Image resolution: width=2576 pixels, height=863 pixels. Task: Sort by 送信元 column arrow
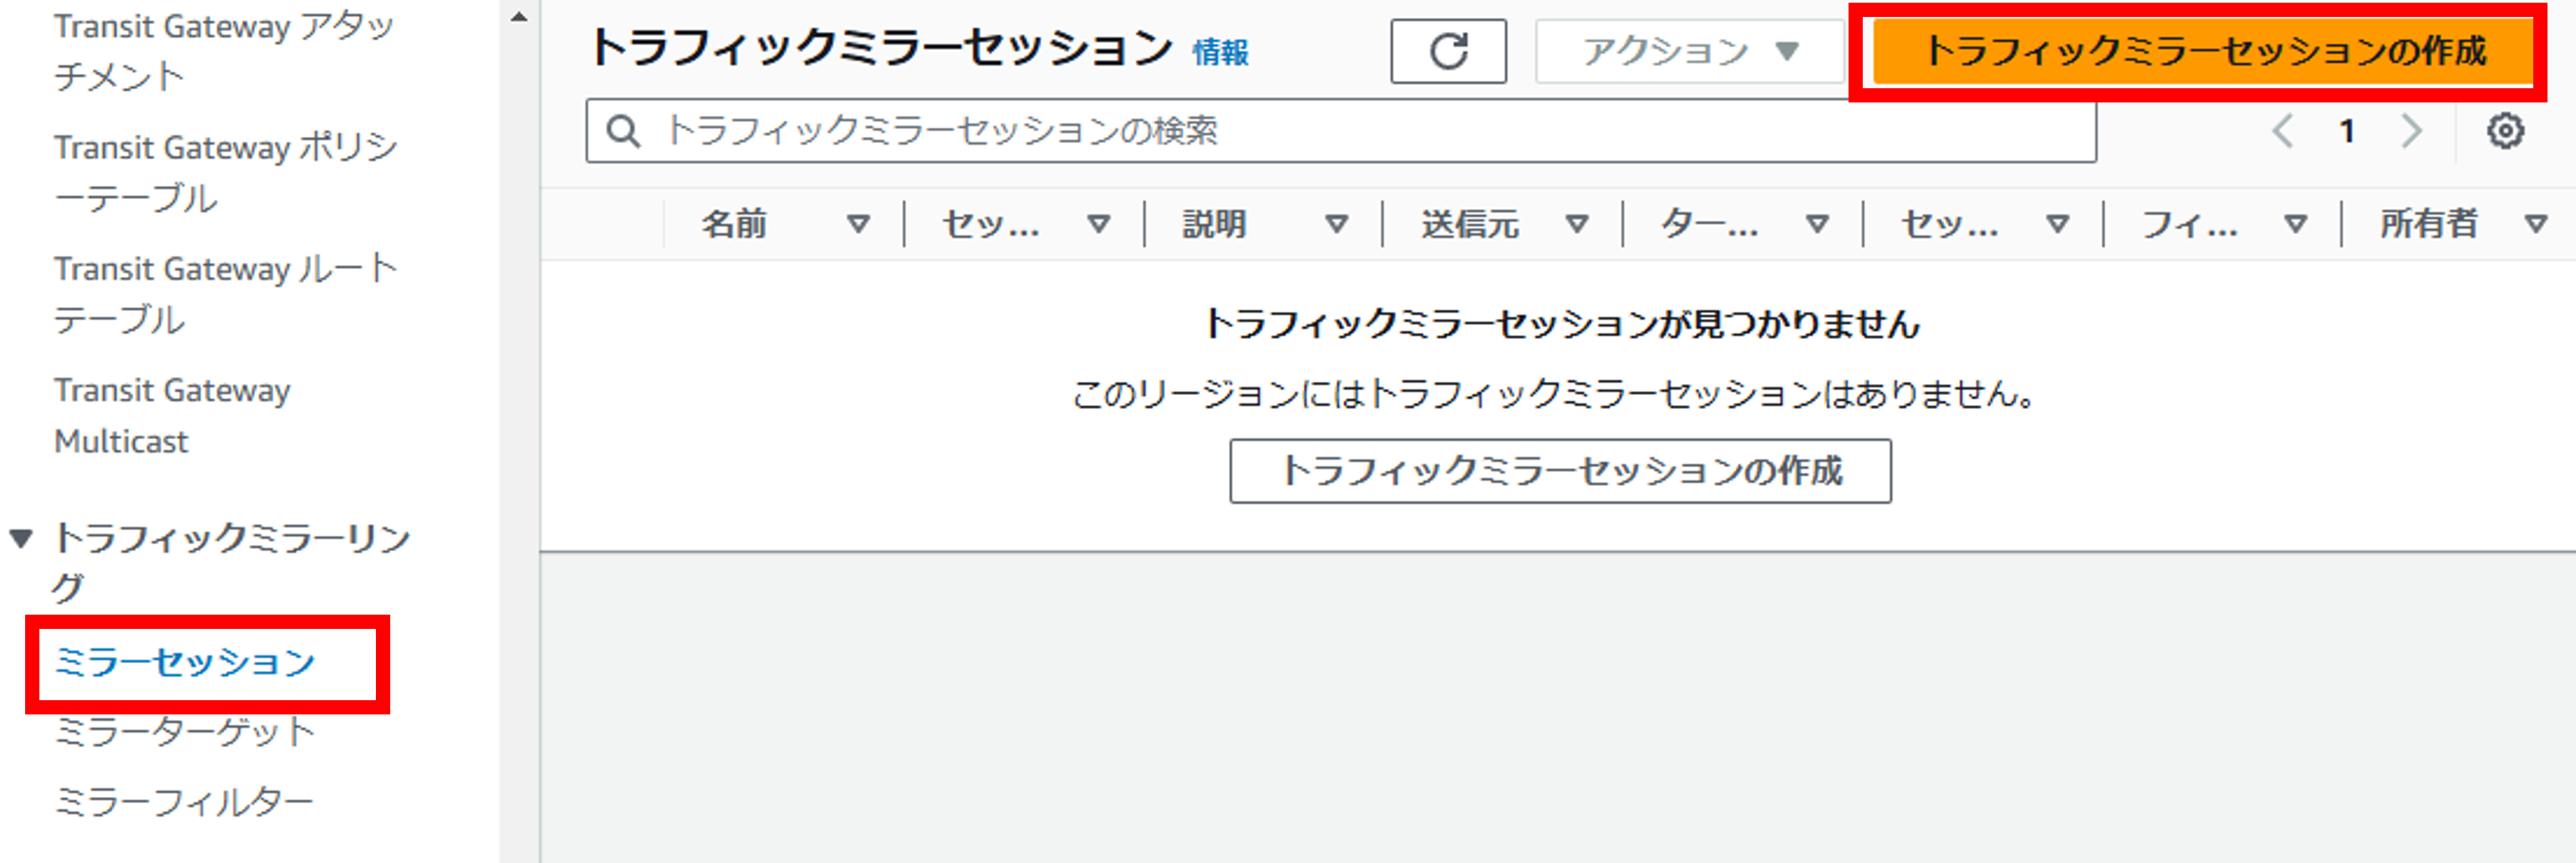point(1577,224)
